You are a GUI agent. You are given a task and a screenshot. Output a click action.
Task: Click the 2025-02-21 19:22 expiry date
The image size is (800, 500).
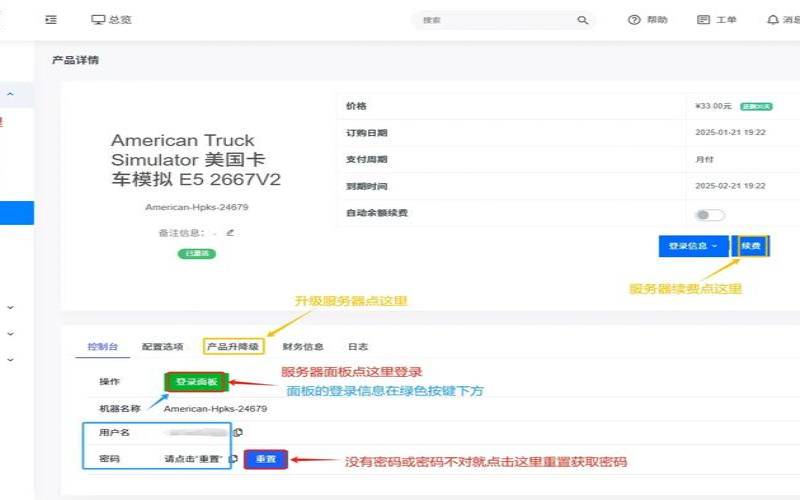coord(730,186)
